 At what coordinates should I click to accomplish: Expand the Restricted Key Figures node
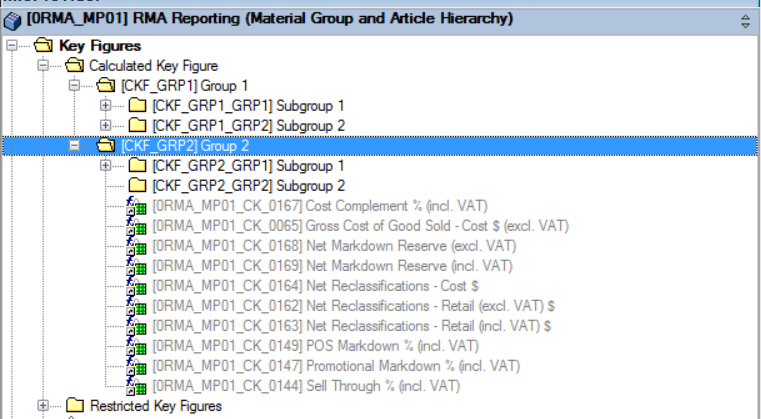coord(43,406)
